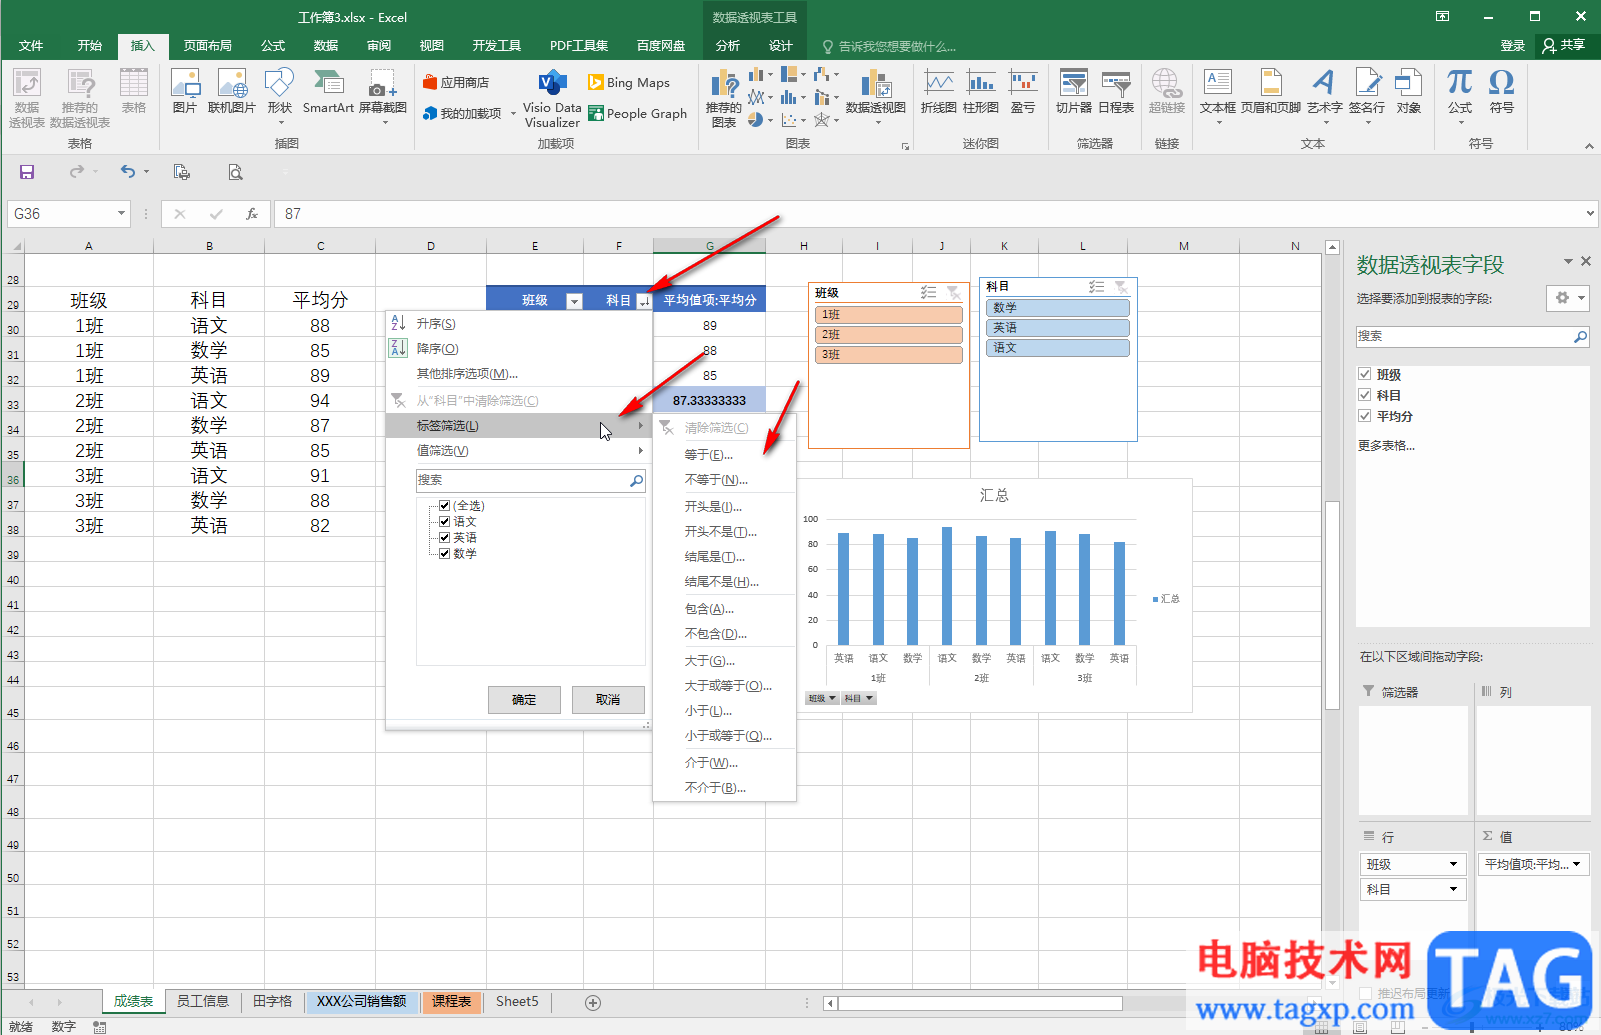Select 1班 in the 班级 slicer
Screen dimensions: 1601x1035
coord(889,315)
